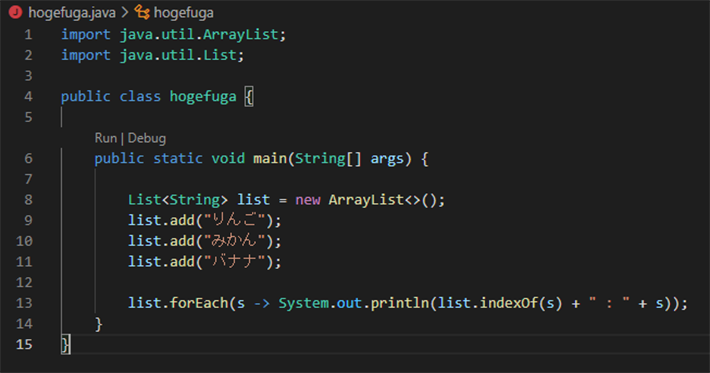Click the hogefuga class symbol icon

click(142, 13)
